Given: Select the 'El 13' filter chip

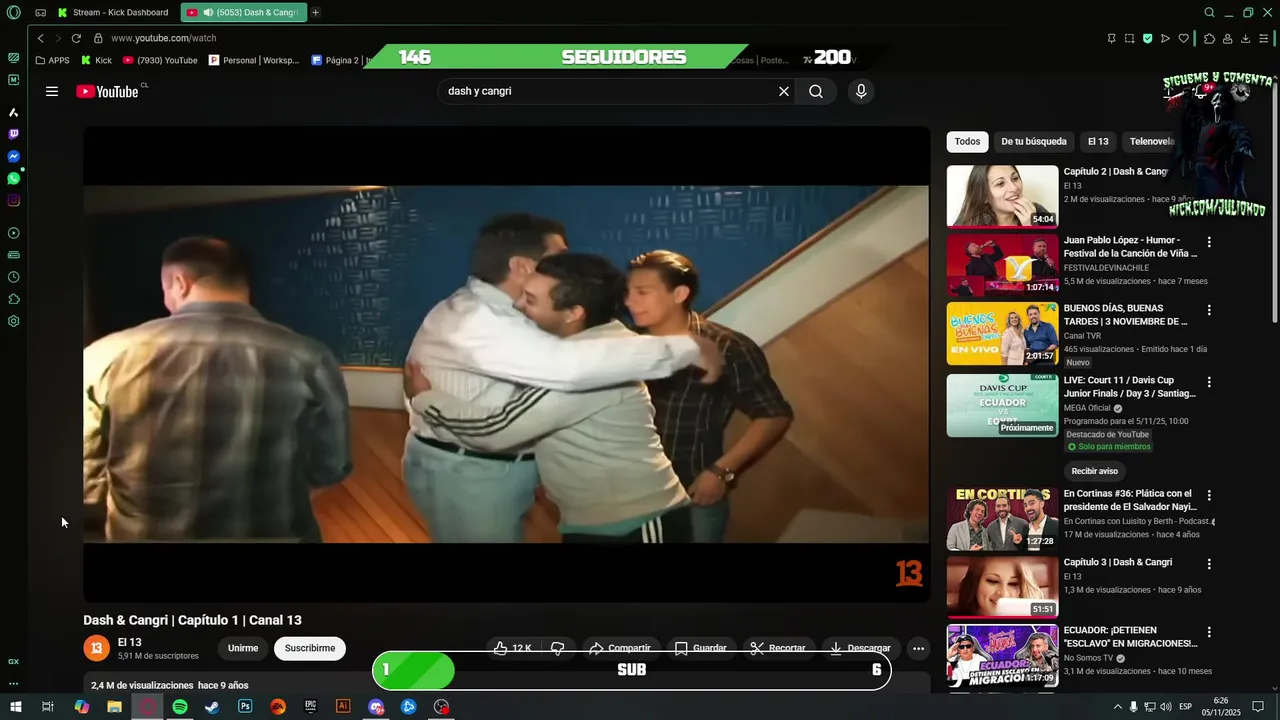Looking at the screenshot, I should coord(1098,142).
